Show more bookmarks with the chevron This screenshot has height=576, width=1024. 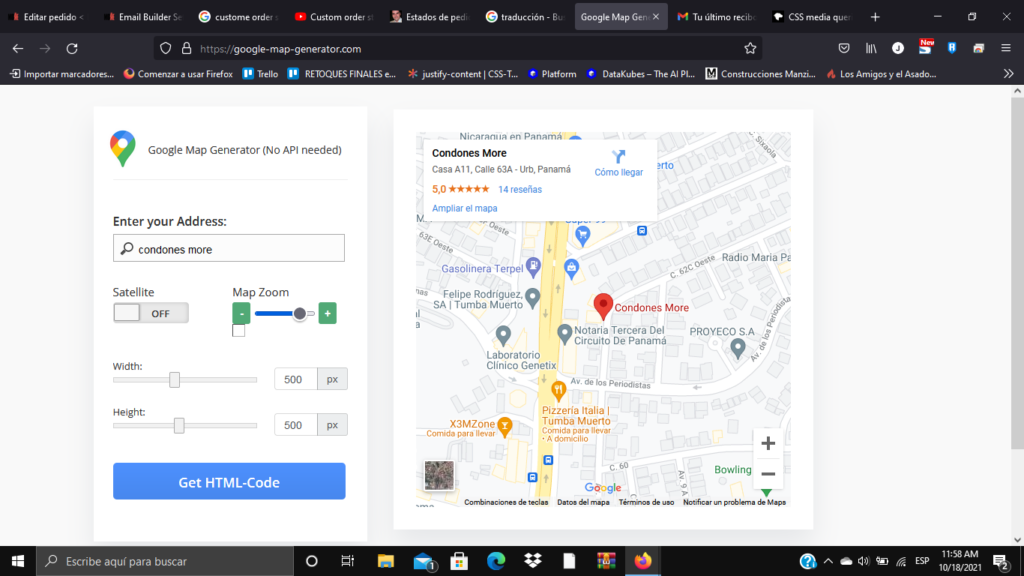[1008, 74]
